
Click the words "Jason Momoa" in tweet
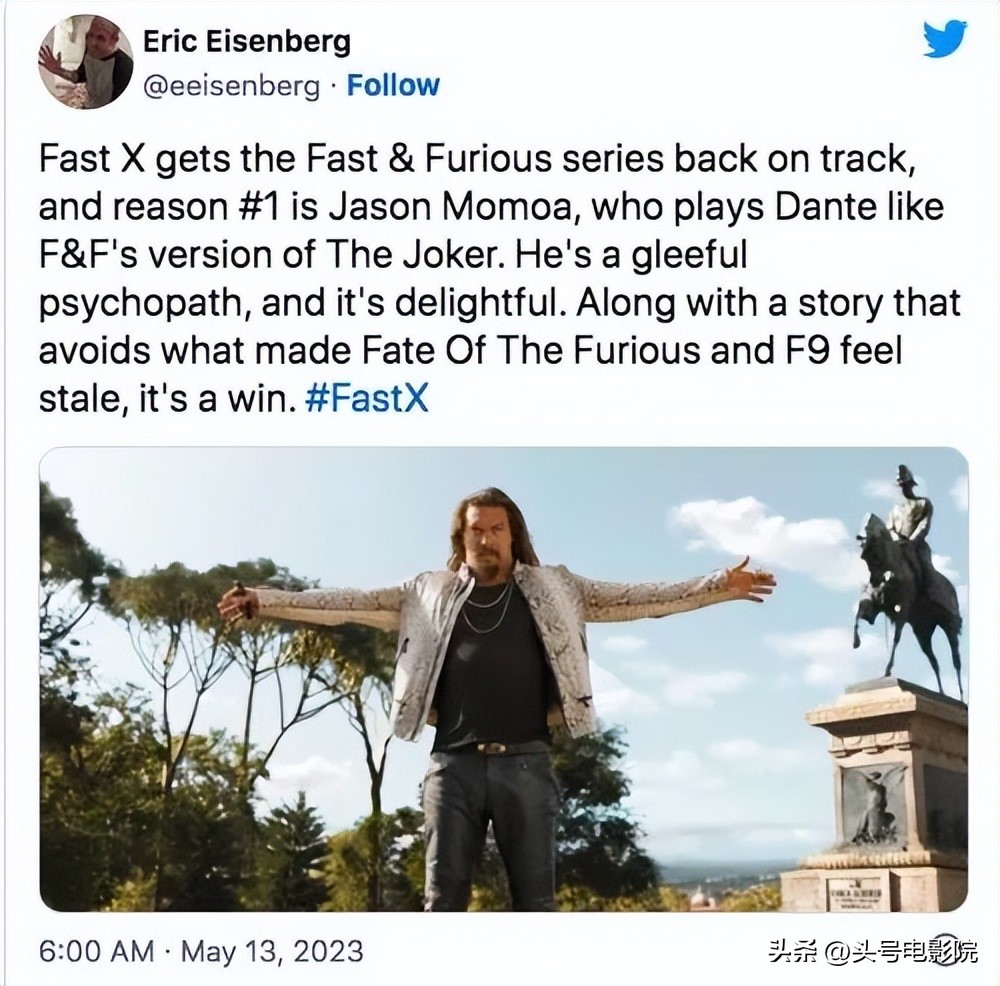452,207
